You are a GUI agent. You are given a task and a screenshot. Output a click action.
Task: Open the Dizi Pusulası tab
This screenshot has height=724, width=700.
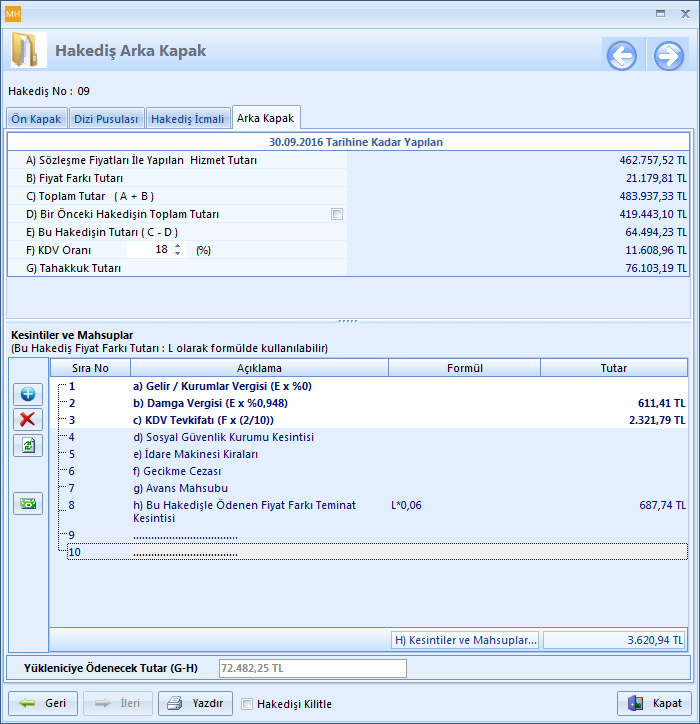pyautogui.click(x=105, y=119)
